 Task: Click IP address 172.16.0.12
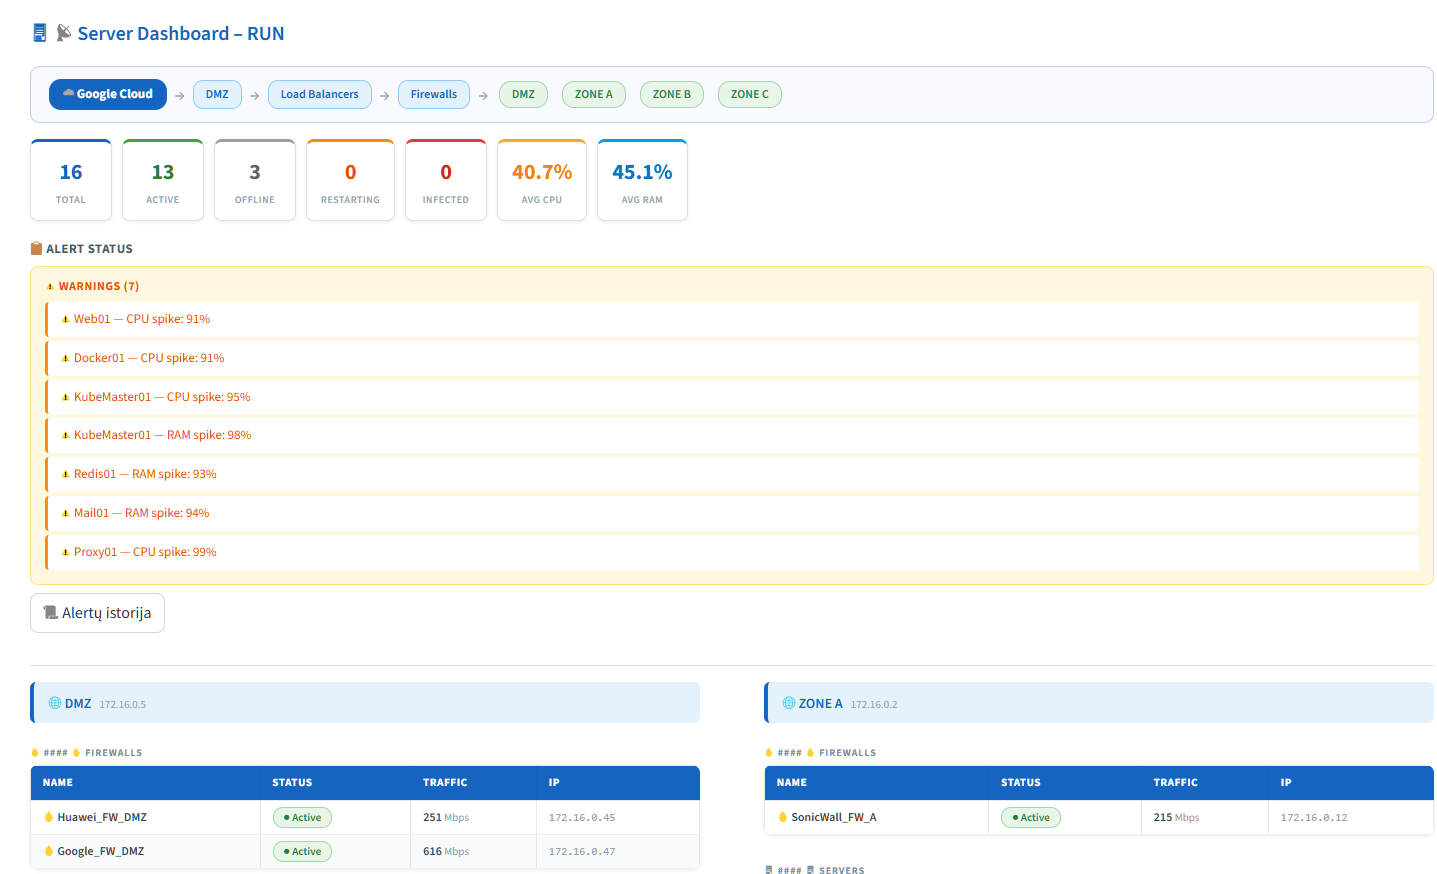pos(1314,817)
